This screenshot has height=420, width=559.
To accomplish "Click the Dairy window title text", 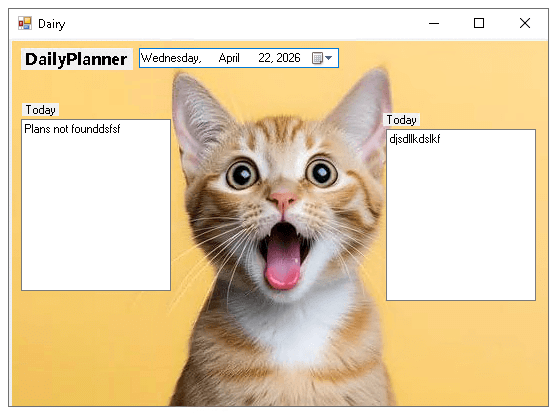I will pyautogui.click(x=52, y=24).
